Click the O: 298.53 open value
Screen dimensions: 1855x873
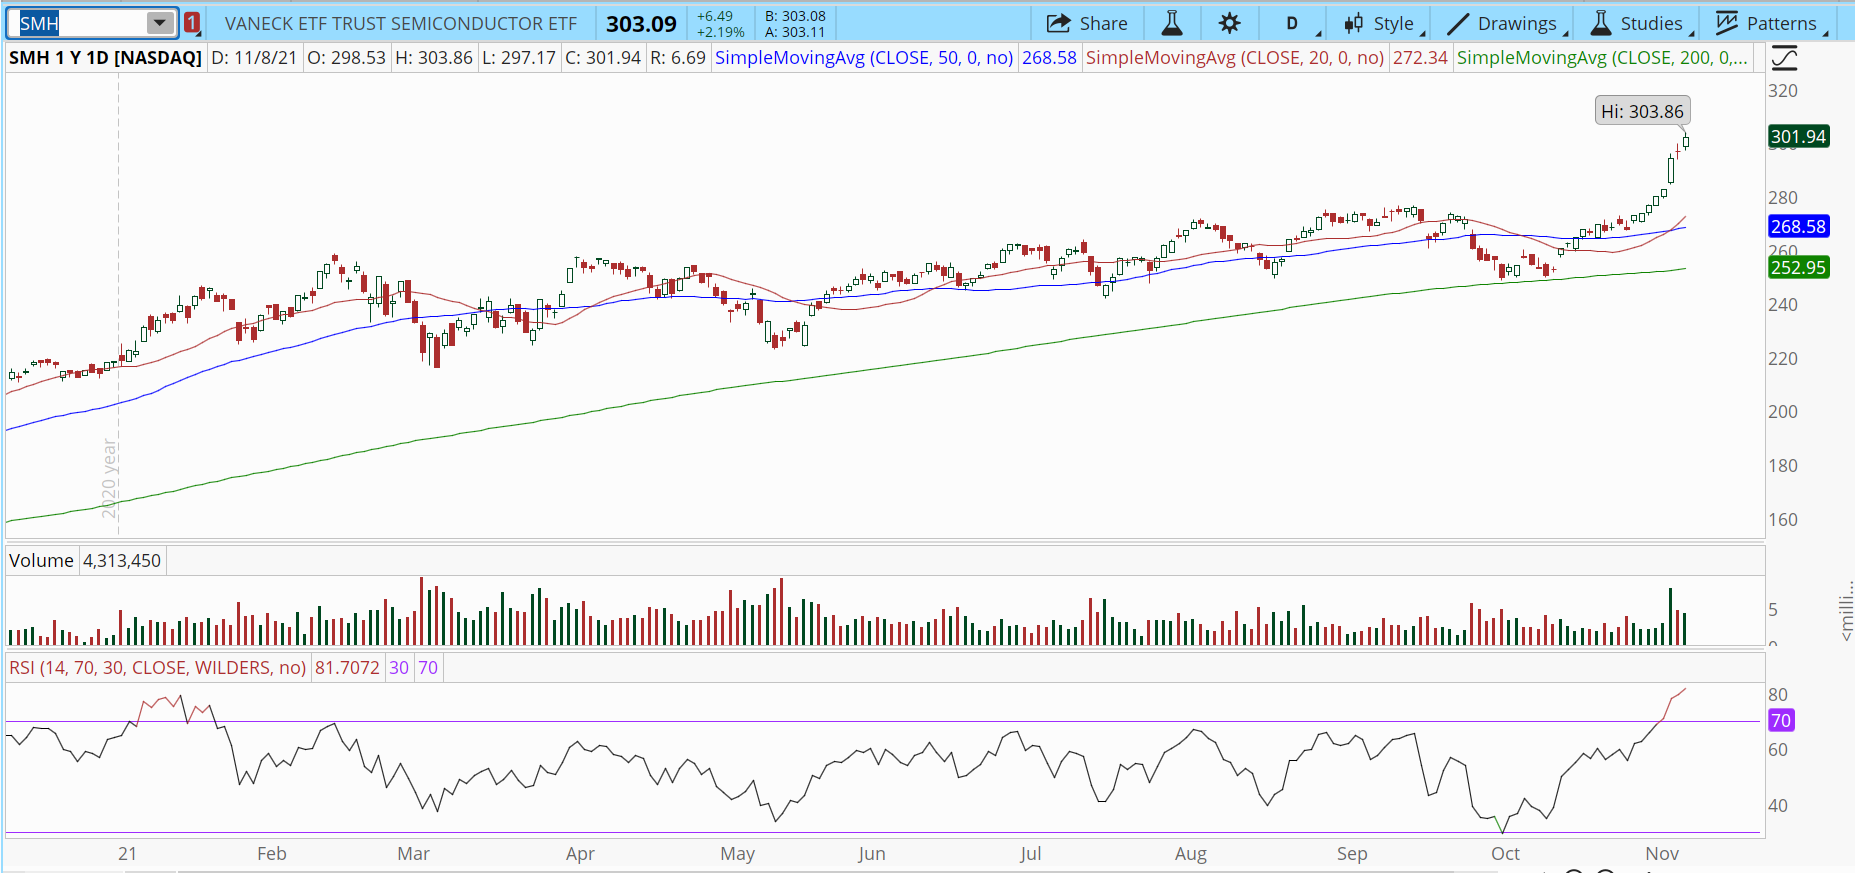point(346,58)
